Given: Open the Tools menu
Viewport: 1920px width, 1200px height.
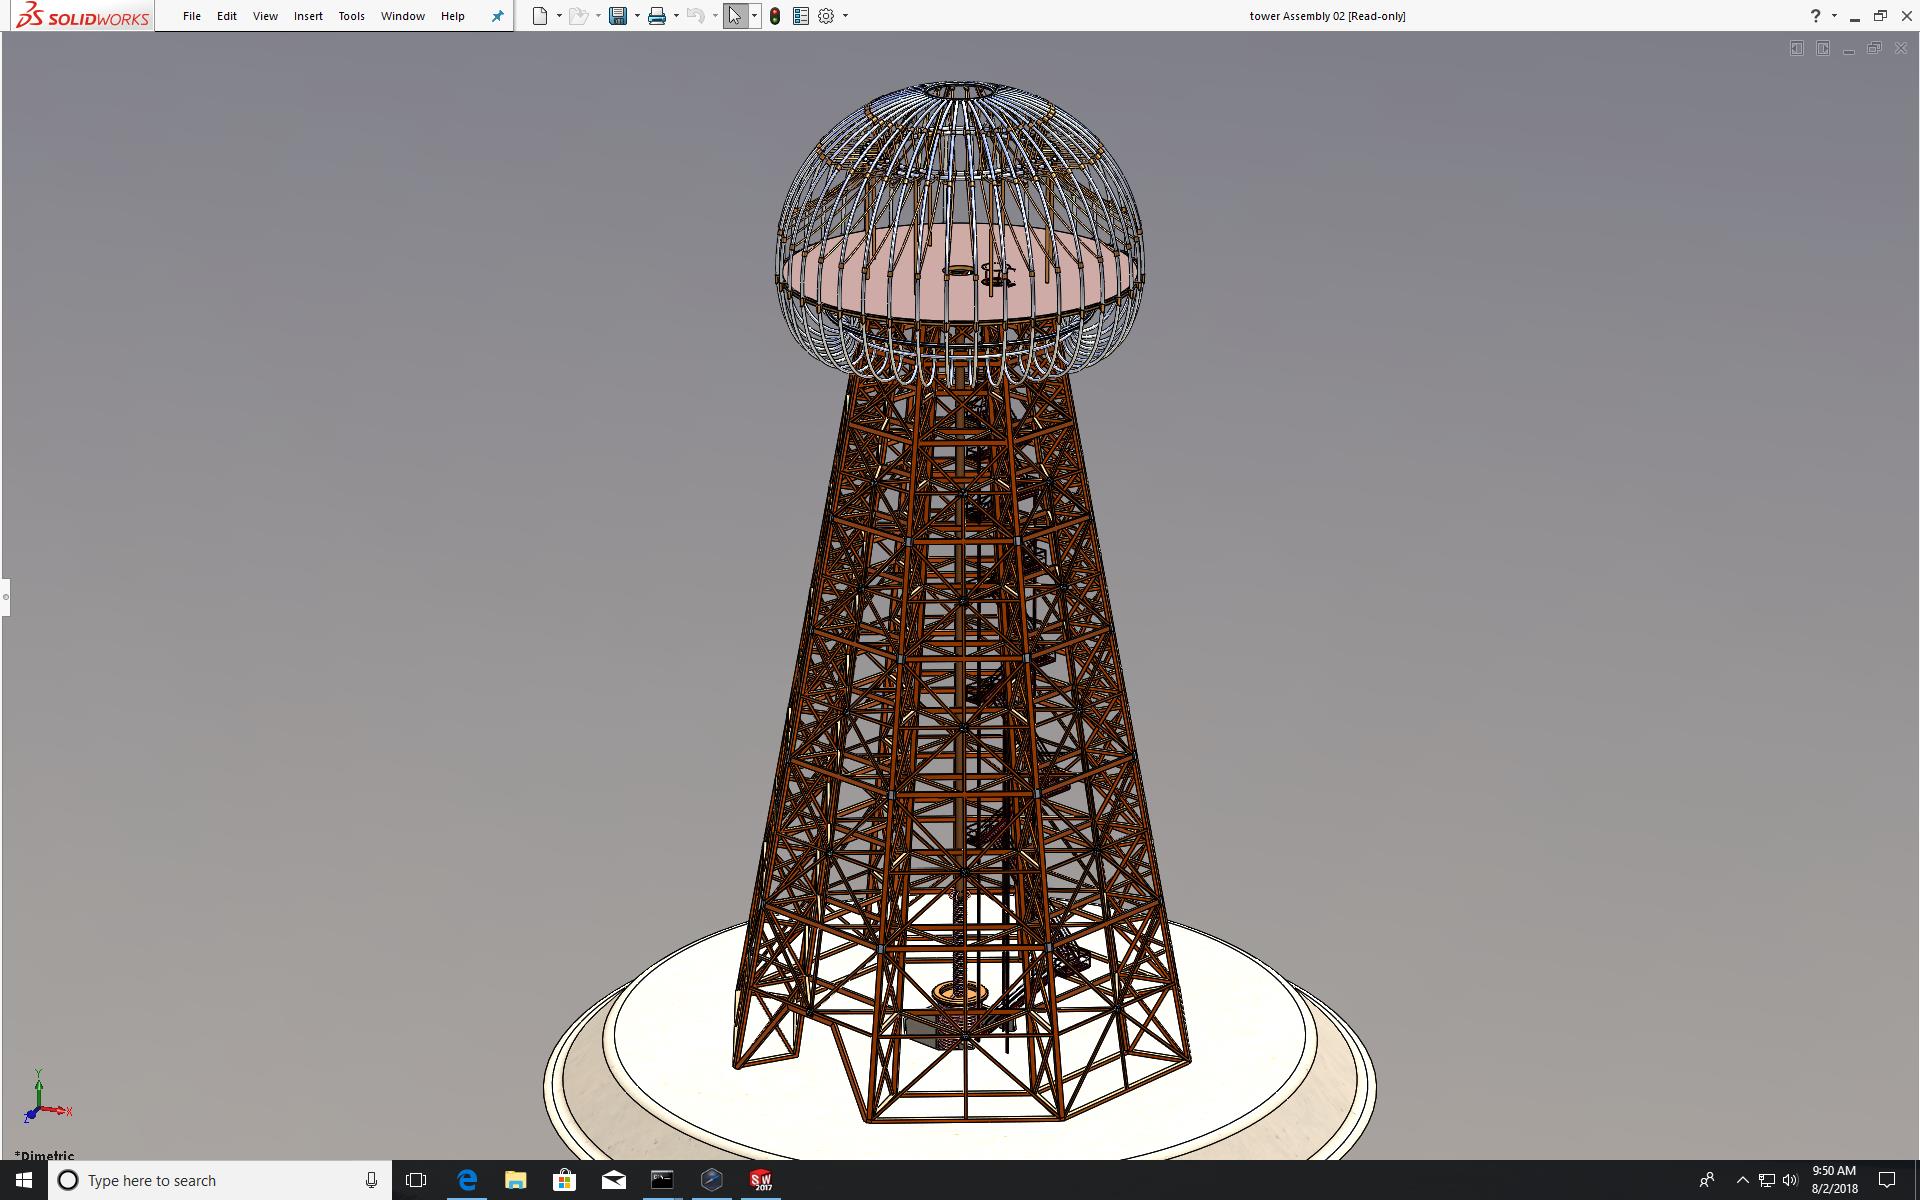Looking at the screenshot, I should (351, 16).
